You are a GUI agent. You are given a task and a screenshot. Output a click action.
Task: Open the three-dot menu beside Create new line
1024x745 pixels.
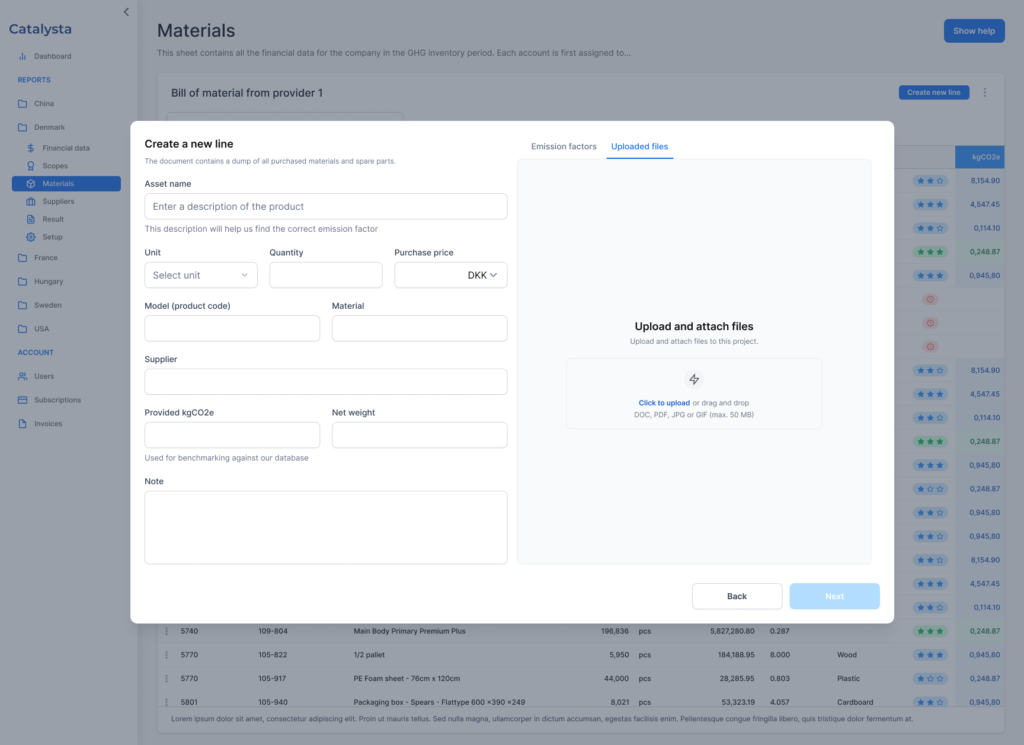coord(984,93)
